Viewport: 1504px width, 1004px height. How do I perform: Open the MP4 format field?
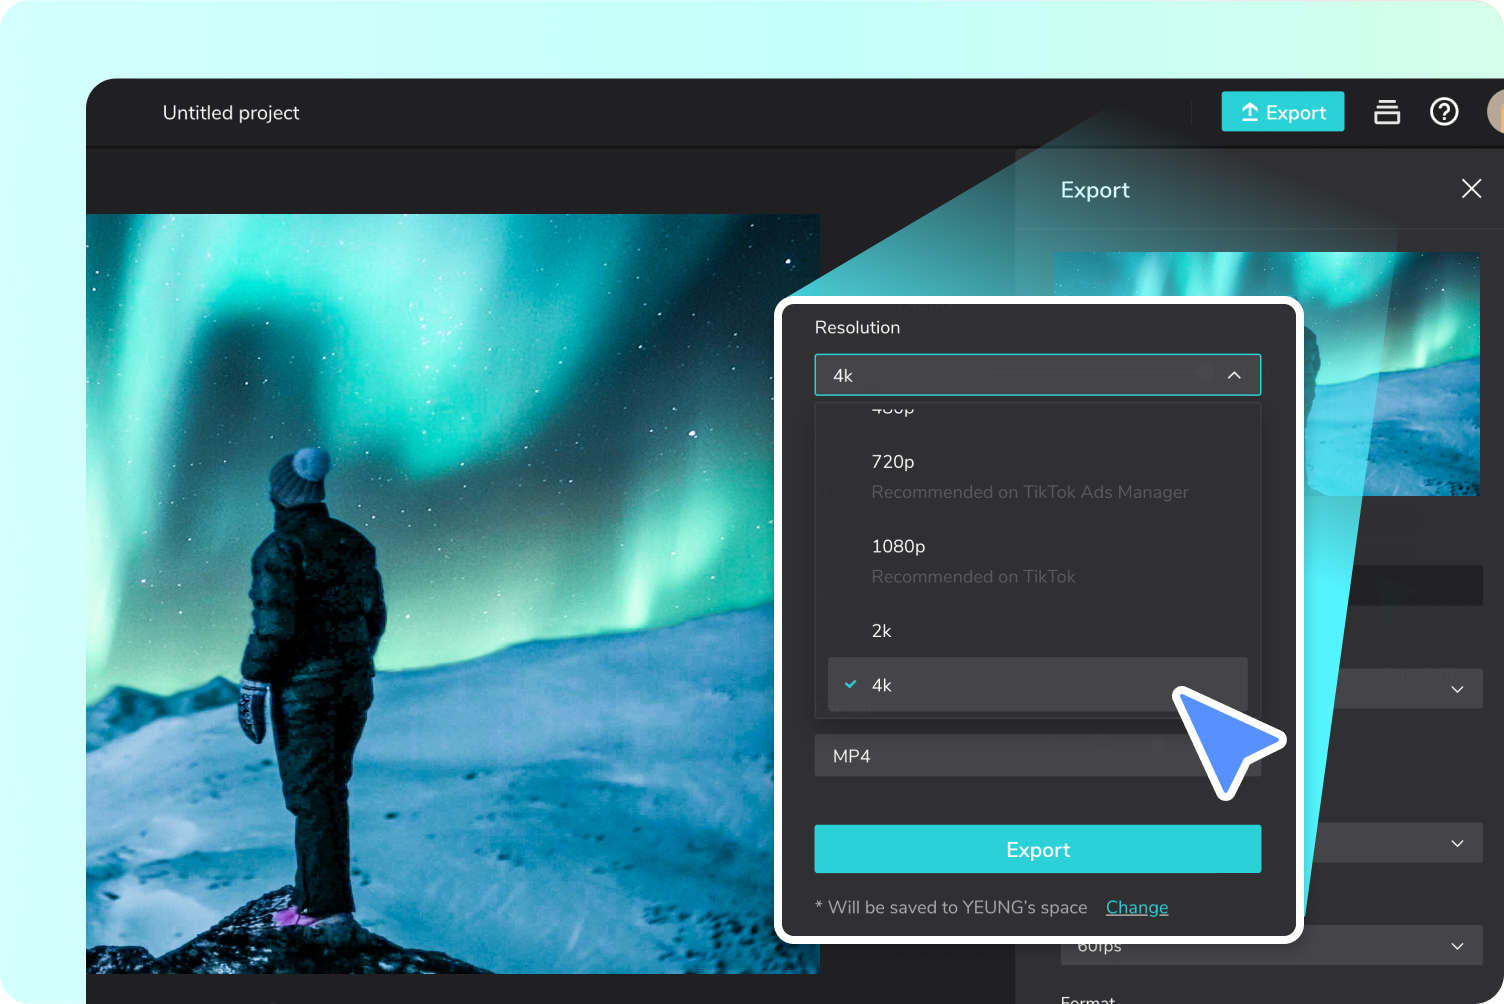tap(1038, 756)
